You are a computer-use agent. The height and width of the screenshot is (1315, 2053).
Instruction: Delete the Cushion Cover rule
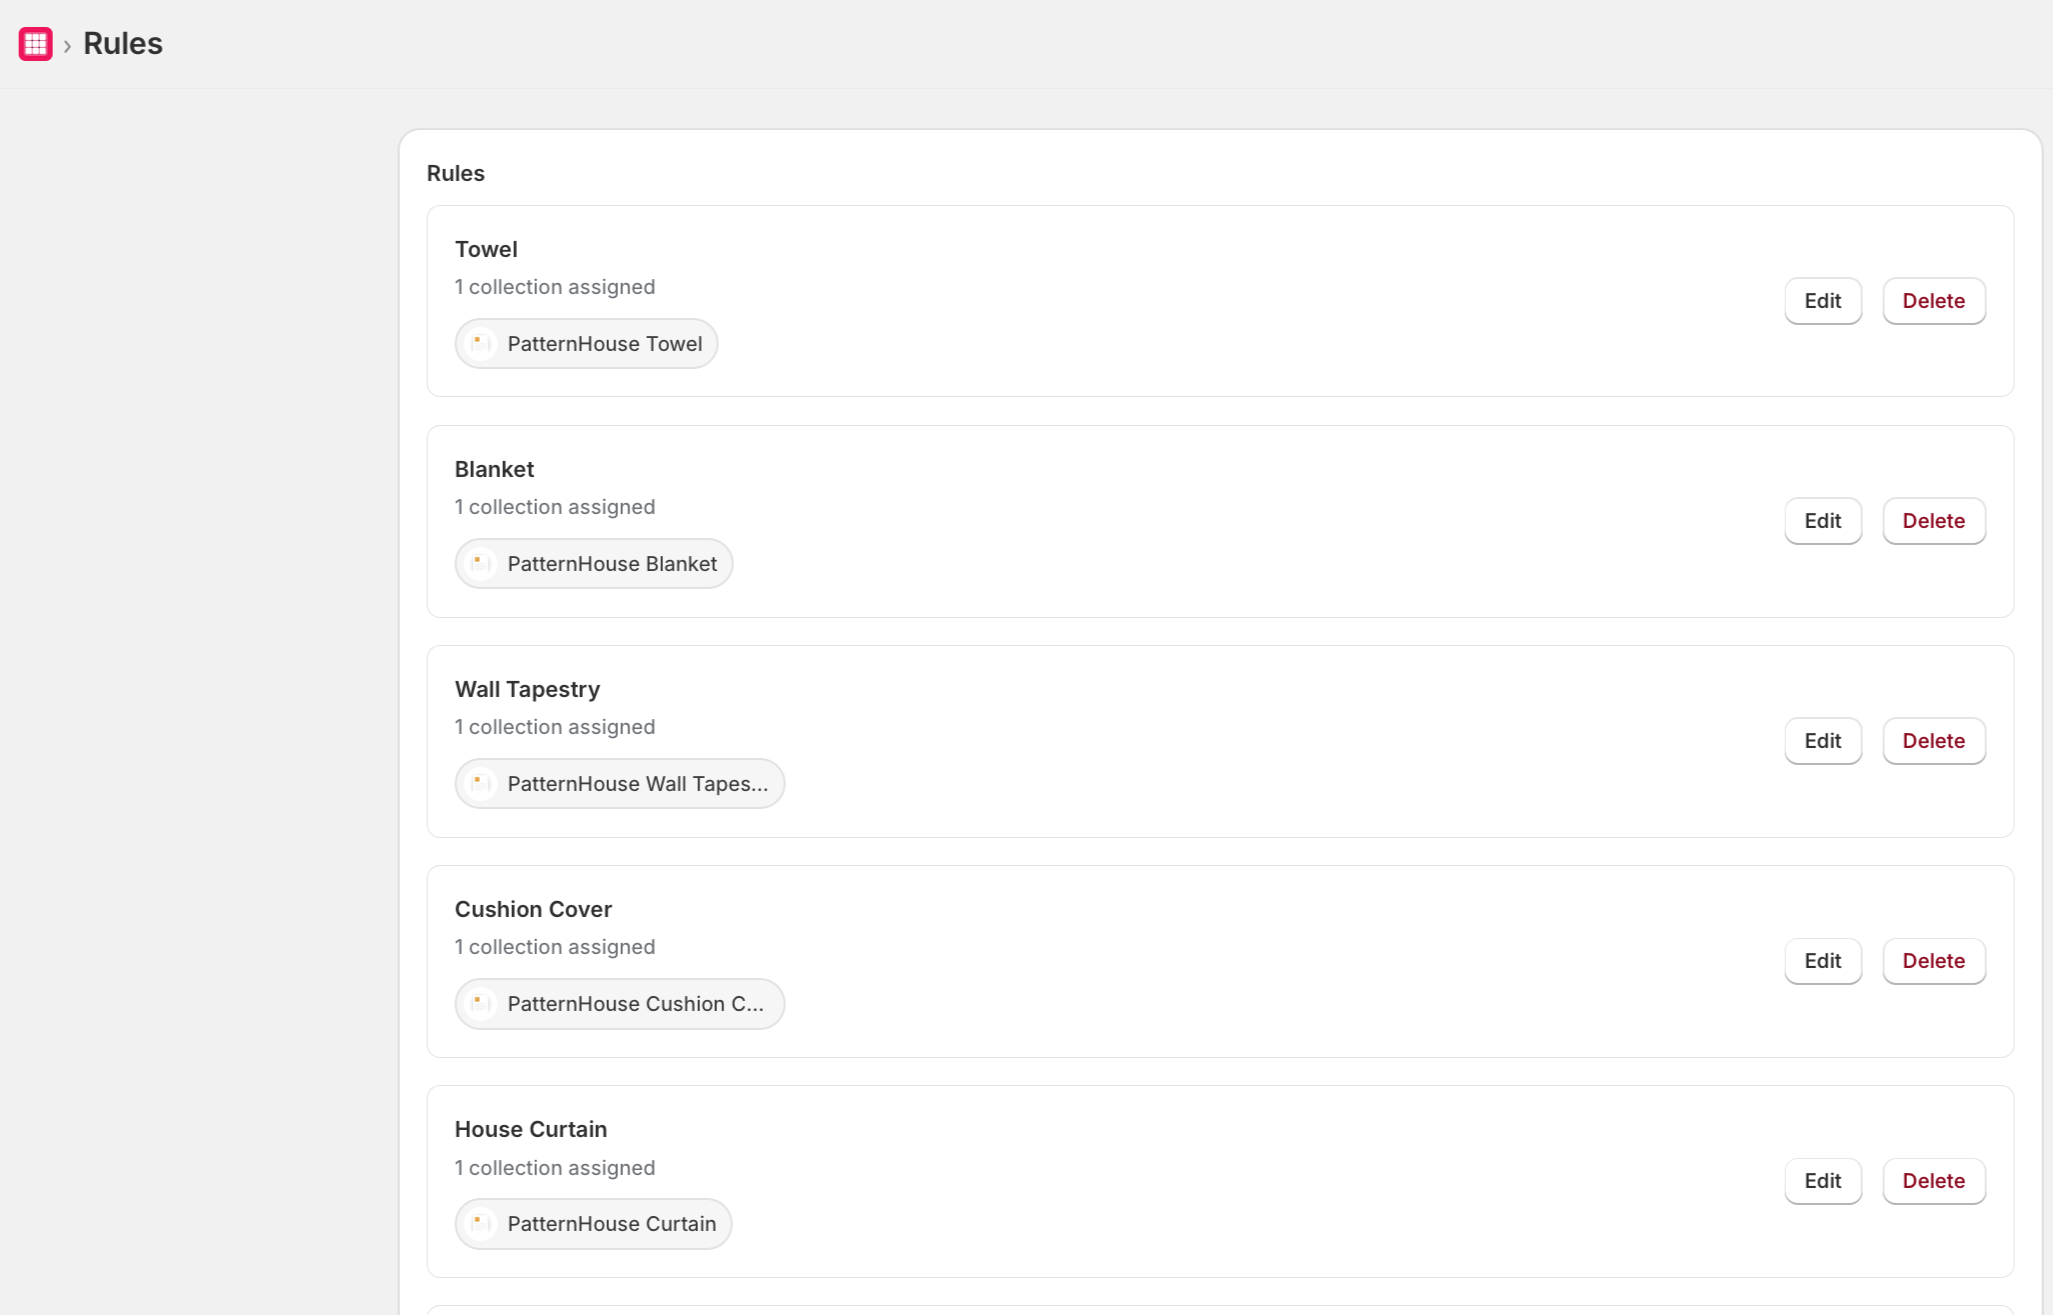[x=1933, y=961]
